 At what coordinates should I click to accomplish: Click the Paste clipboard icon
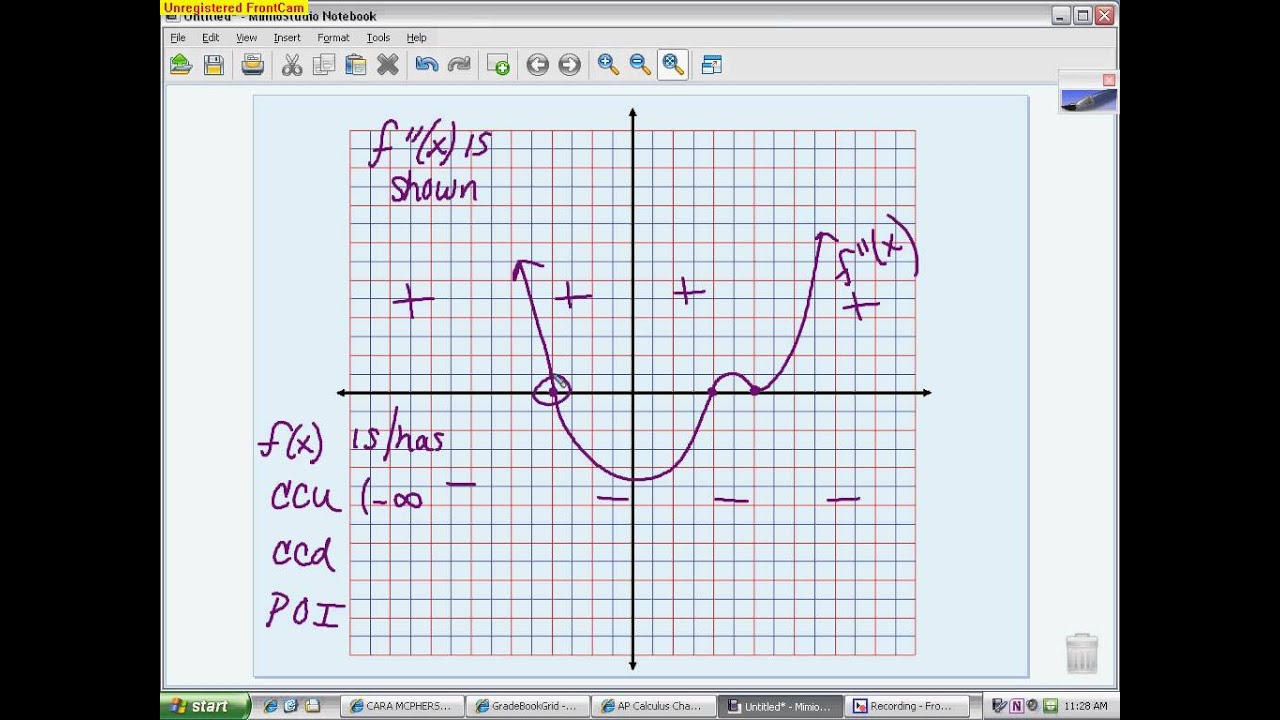355,65
